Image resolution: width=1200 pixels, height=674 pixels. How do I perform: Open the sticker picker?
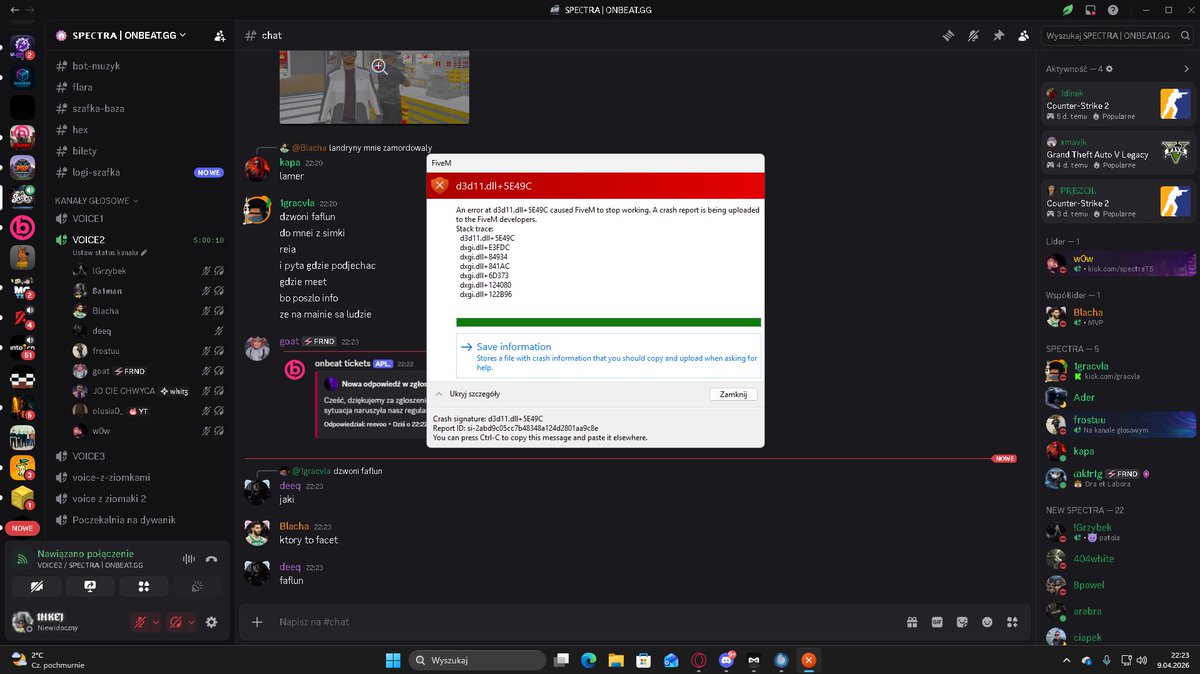(962, 622)
